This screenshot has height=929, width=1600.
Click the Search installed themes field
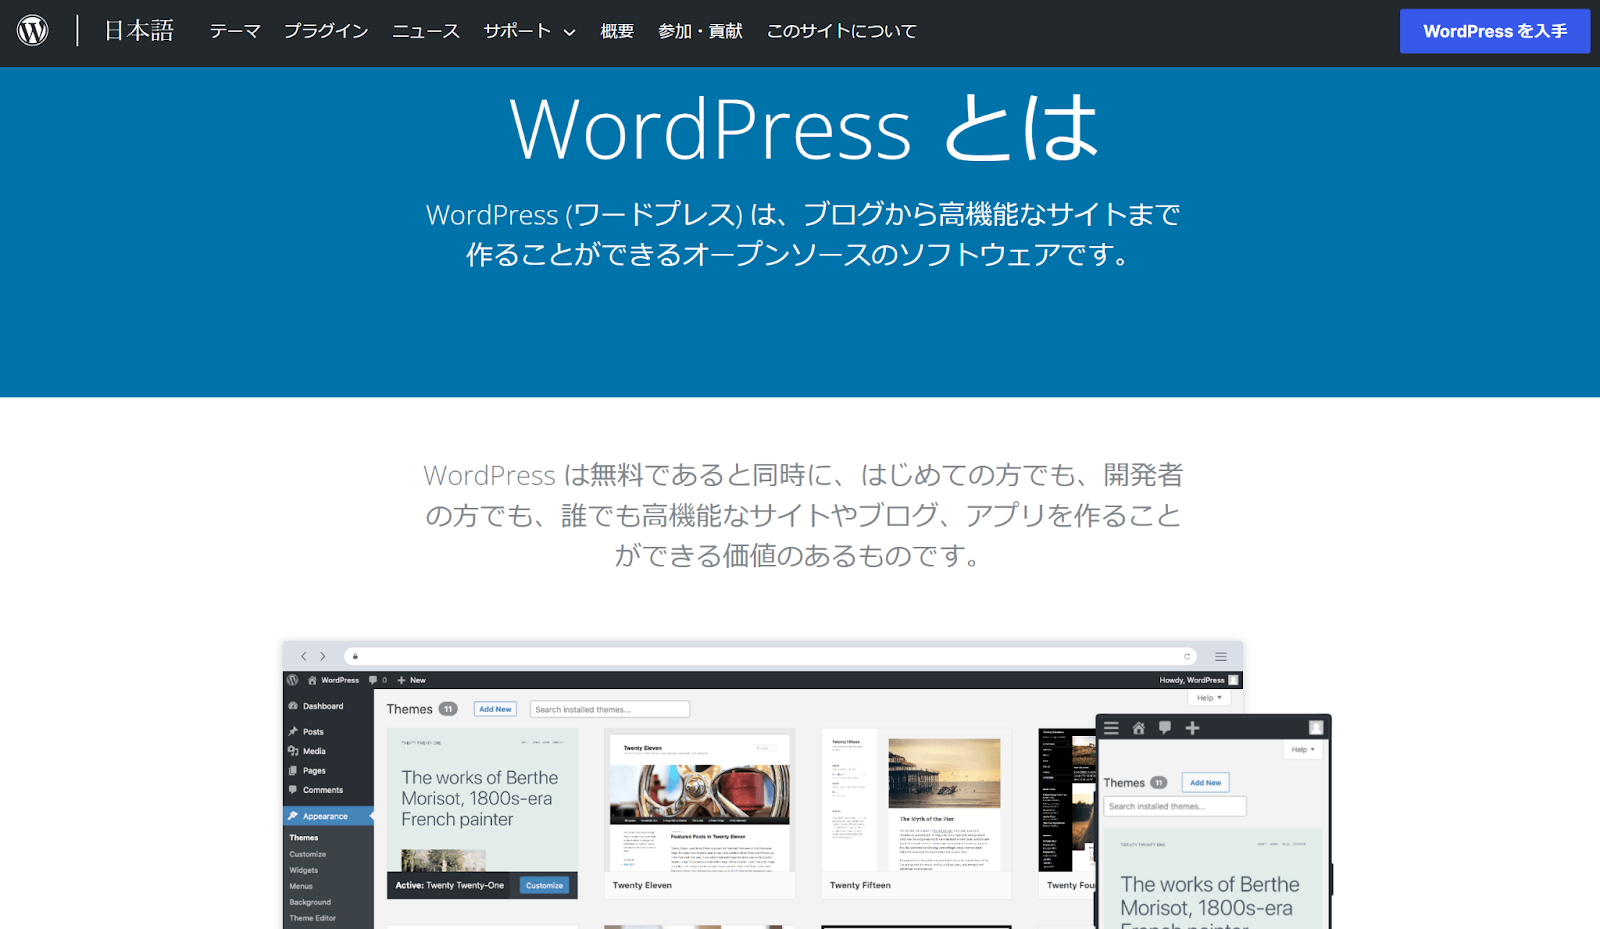coord(610,709)
